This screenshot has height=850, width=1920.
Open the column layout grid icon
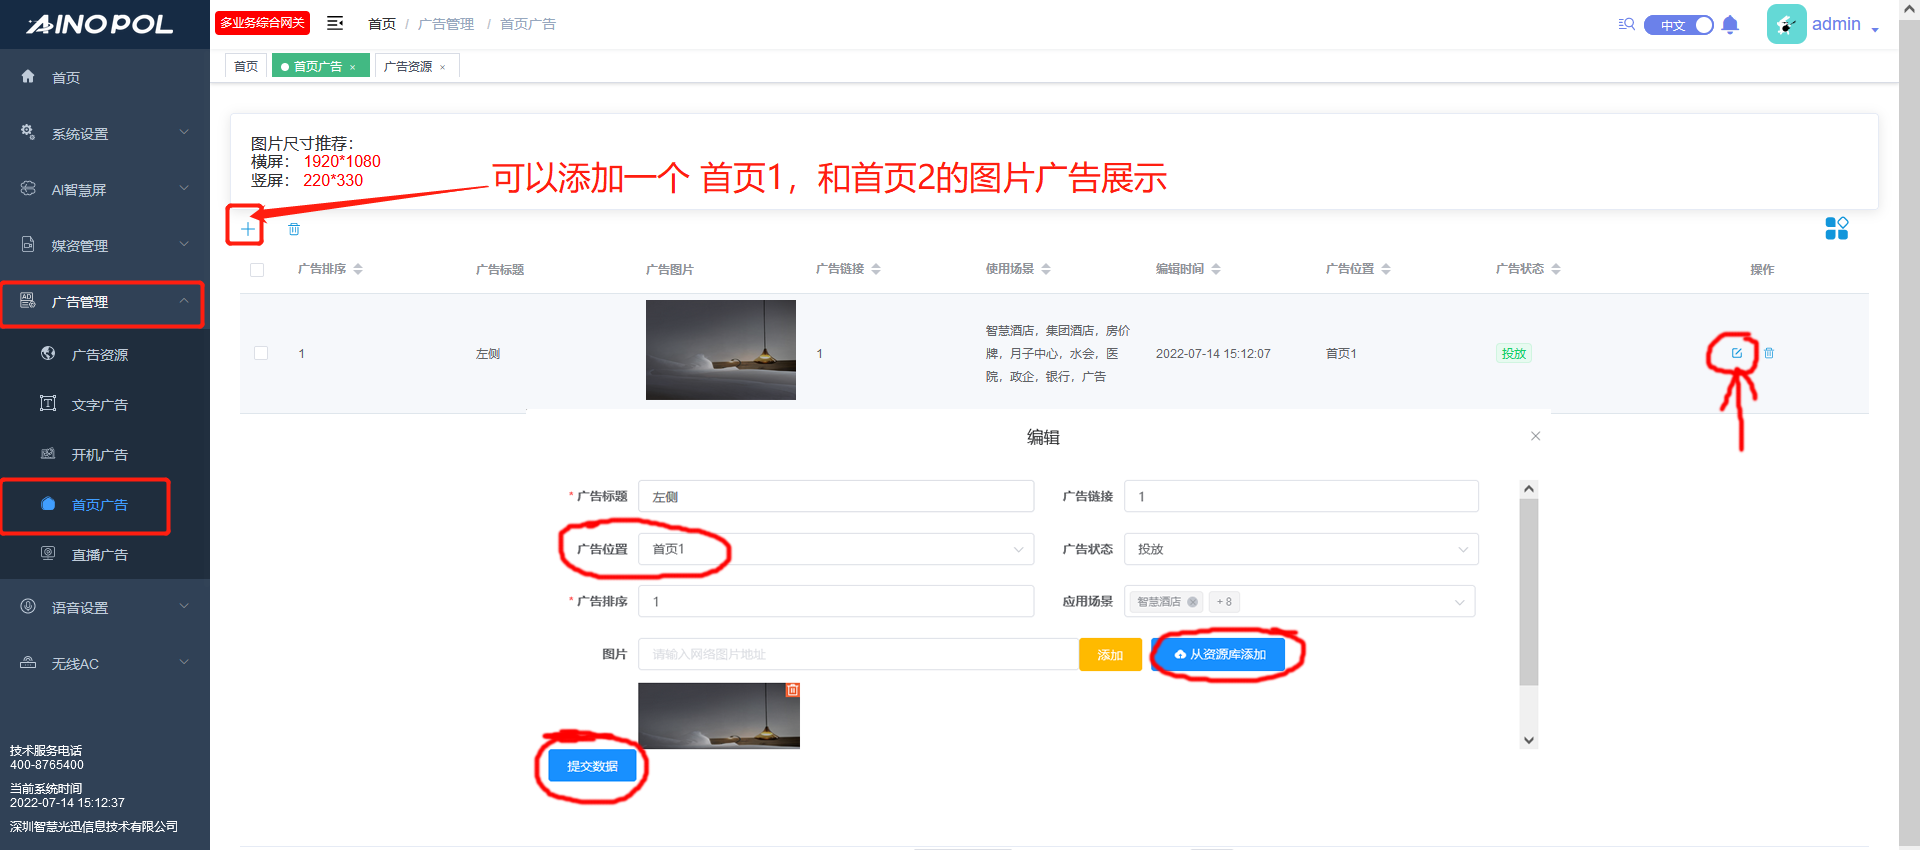1836,229
